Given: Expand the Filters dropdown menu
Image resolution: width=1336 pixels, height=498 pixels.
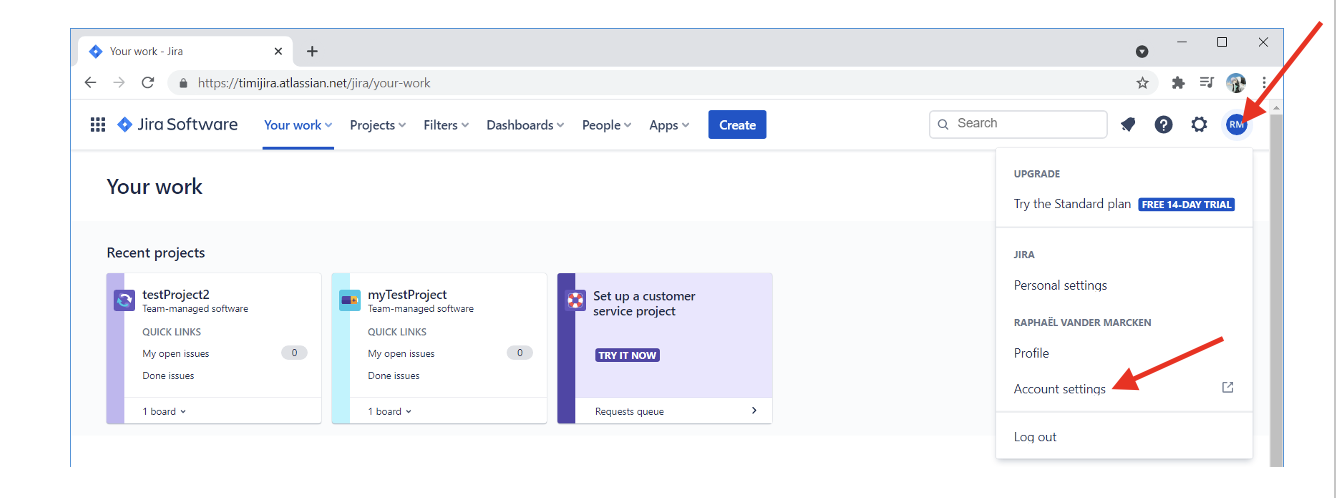Looking at the screenshot, I should [x=446, y=125].
